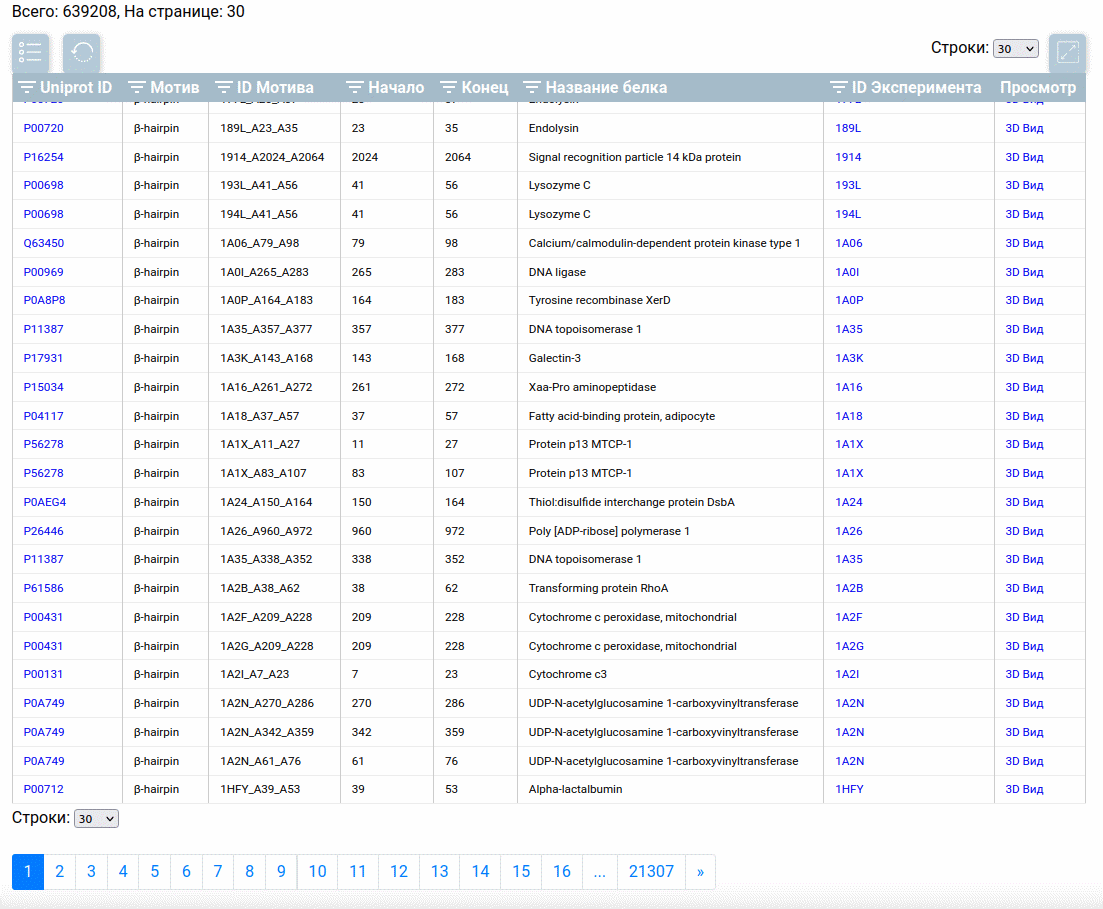Open 3D Вид for DNA ligase row

(x=1024, y=272)
